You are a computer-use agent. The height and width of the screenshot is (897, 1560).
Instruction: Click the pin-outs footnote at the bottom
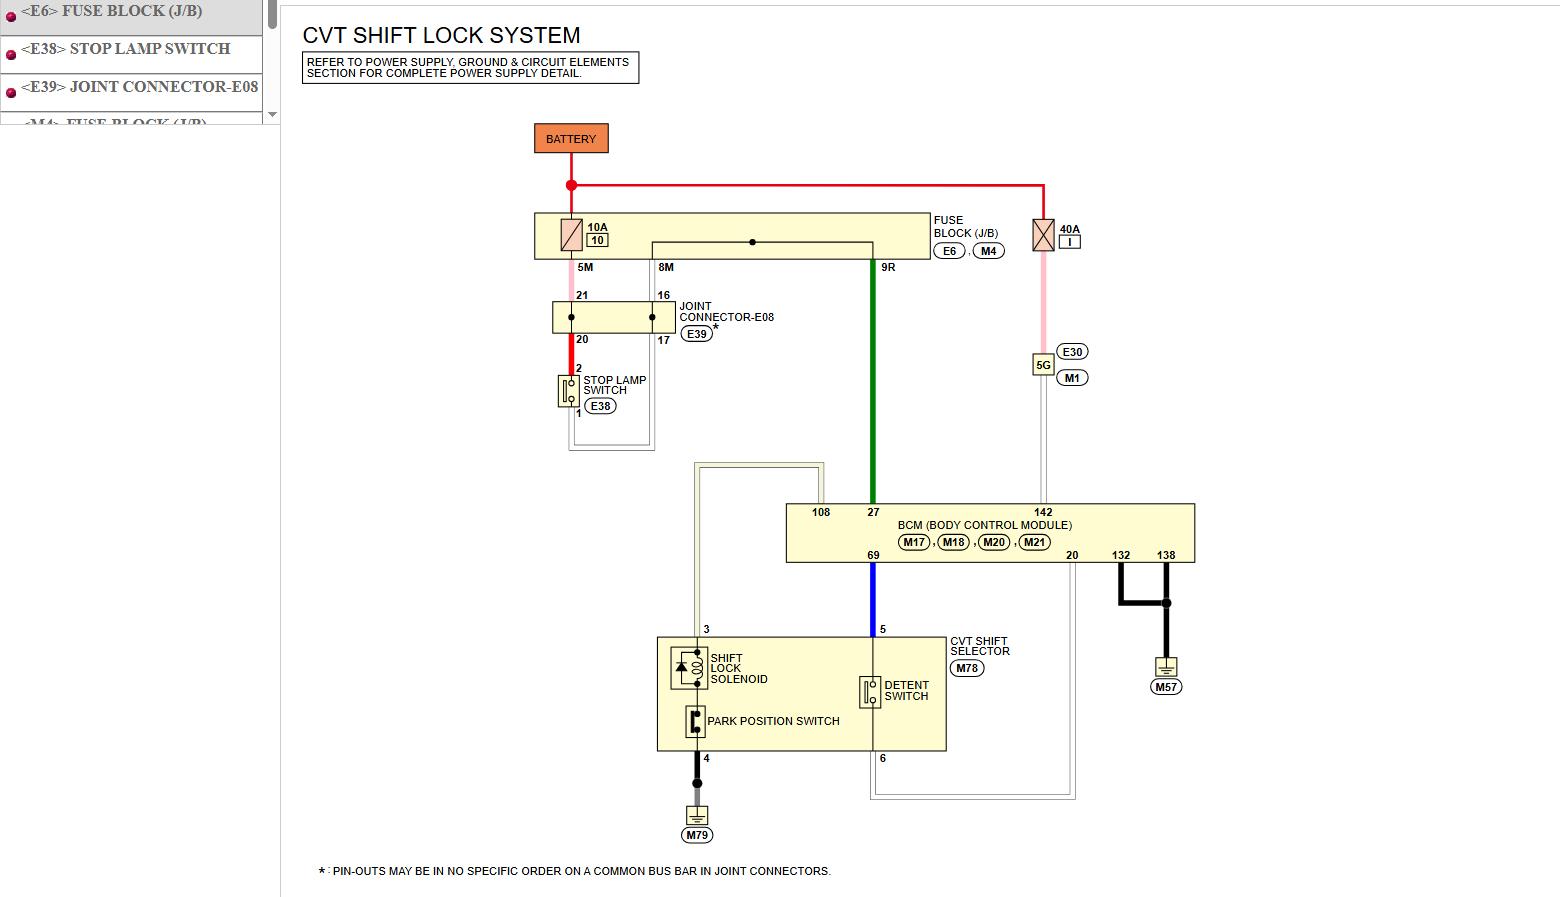(575, 871)
